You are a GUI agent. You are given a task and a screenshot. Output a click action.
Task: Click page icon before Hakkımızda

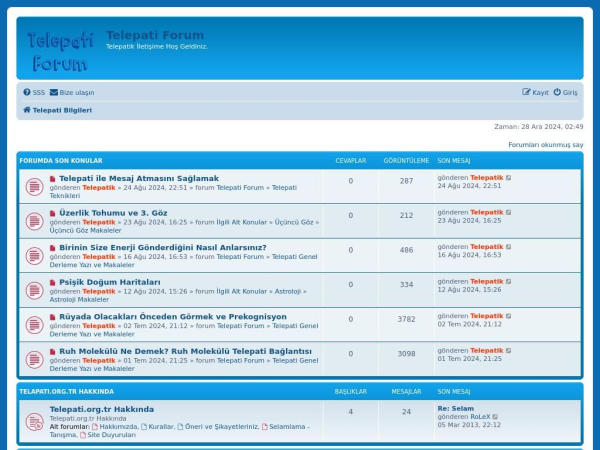[x=95, y=426]
